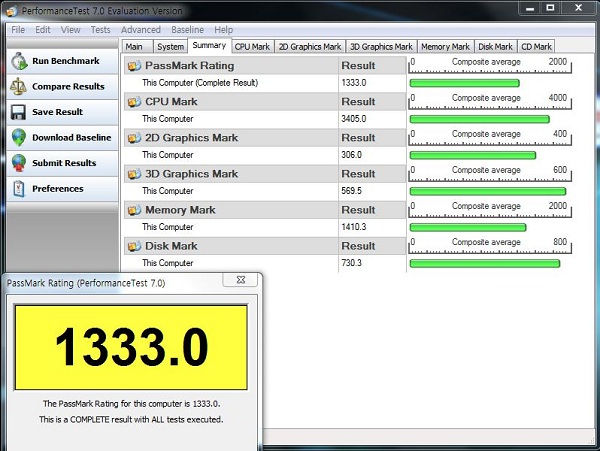Click the Run Benchmark stopwatch icon
The height and width of the screenshot is (451, 600).
coord(19,61)
